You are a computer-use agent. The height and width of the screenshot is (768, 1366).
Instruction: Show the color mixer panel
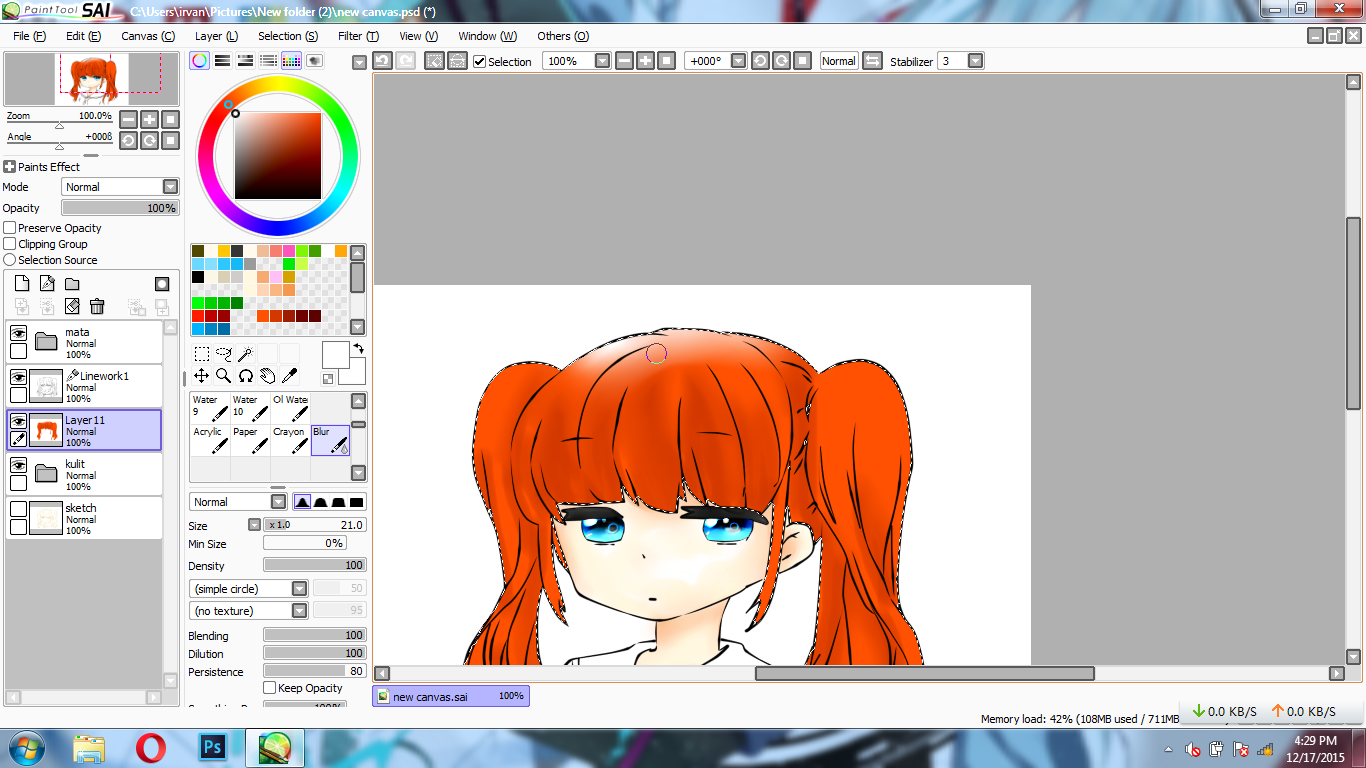268,61
